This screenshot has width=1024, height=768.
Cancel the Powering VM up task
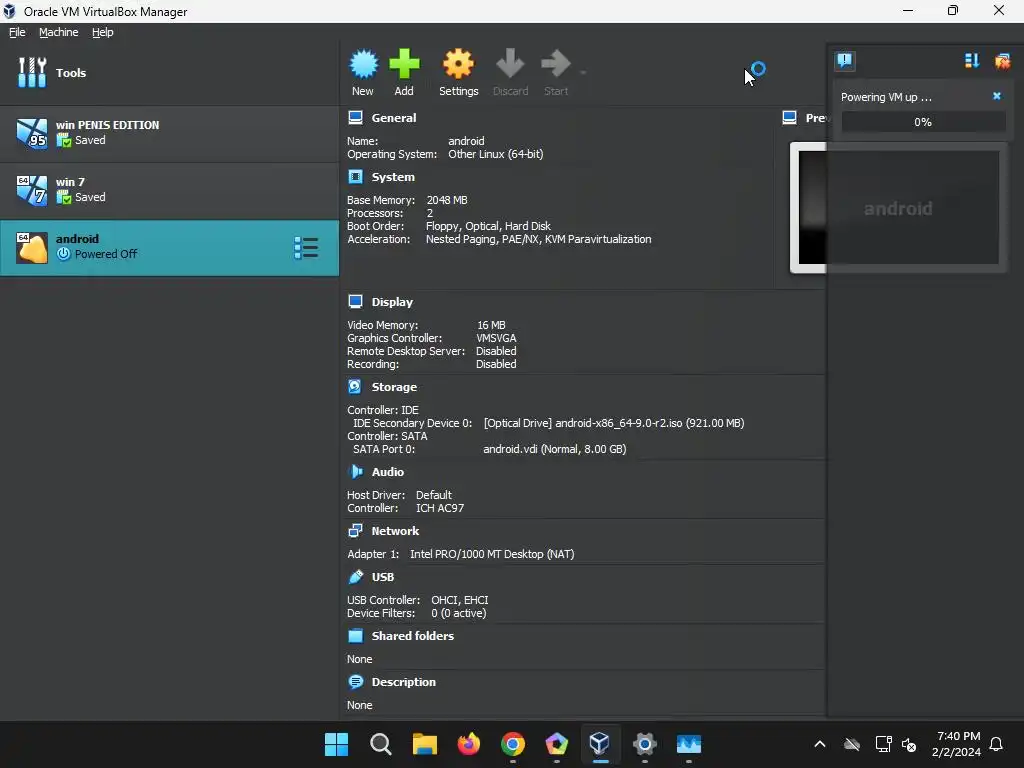click(x=997, y=96)
